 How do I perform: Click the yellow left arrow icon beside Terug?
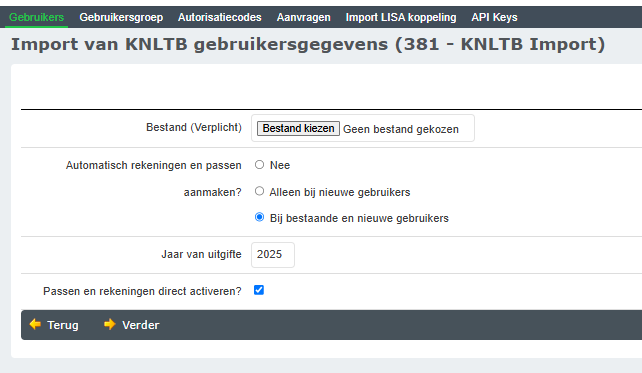(35, 324)
